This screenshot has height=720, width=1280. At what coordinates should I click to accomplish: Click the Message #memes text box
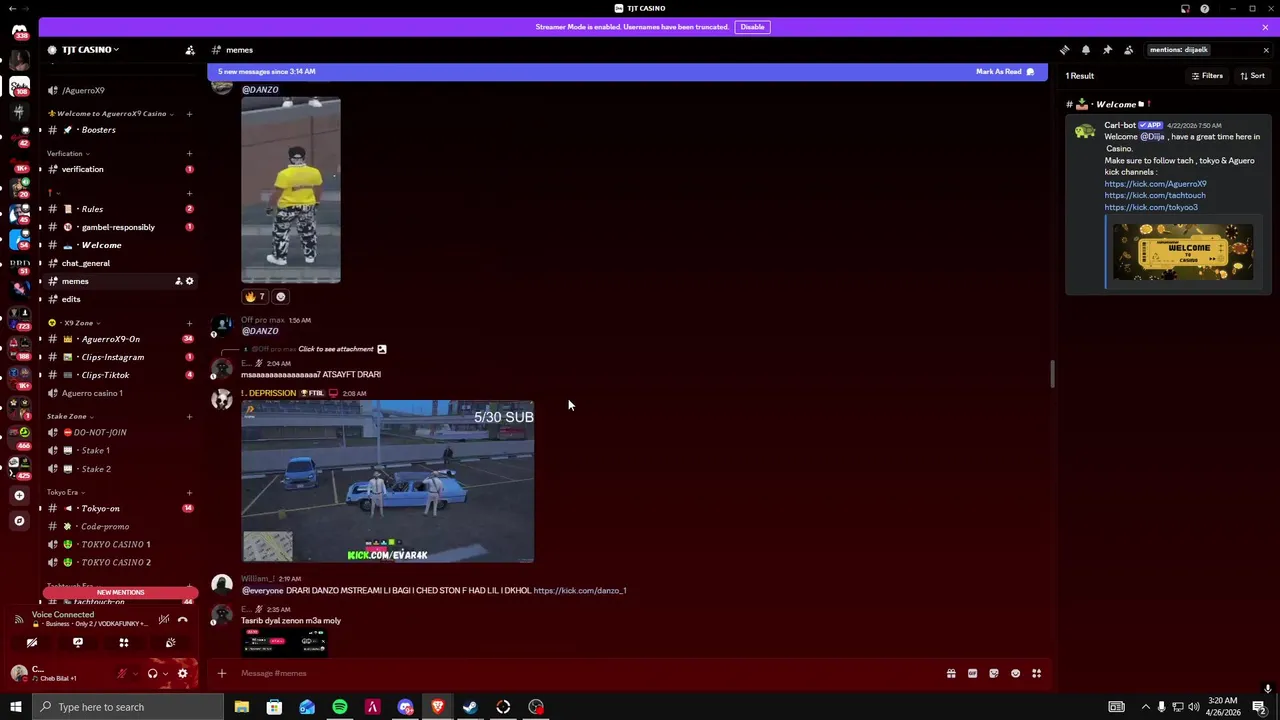pyautogui.click(x=590, y=673)
